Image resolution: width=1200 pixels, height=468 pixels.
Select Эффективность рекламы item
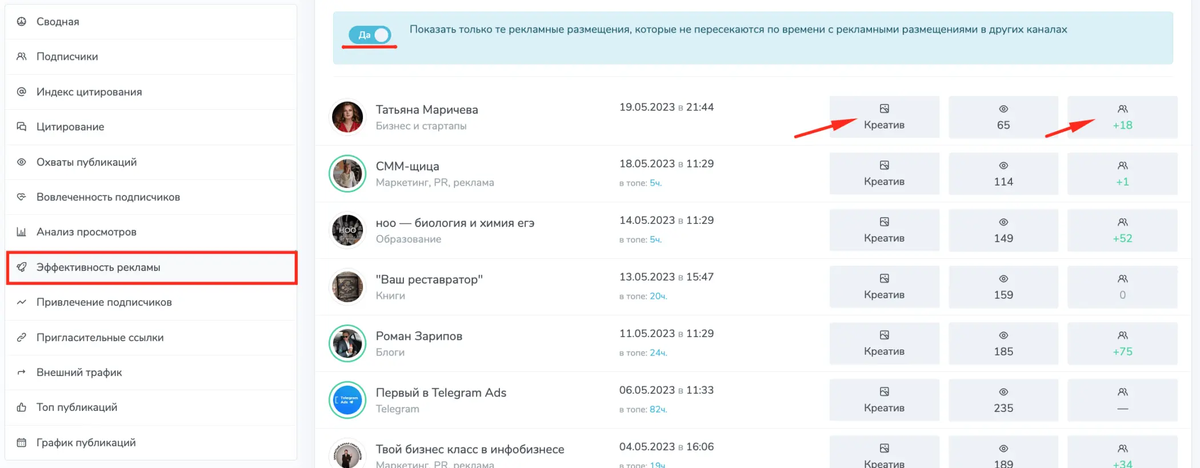pos(151,267)
